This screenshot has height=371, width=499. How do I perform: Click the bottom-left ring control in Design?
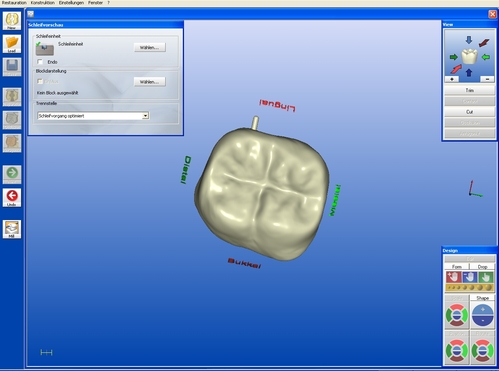pyautogui.click(x=457, y=350)
